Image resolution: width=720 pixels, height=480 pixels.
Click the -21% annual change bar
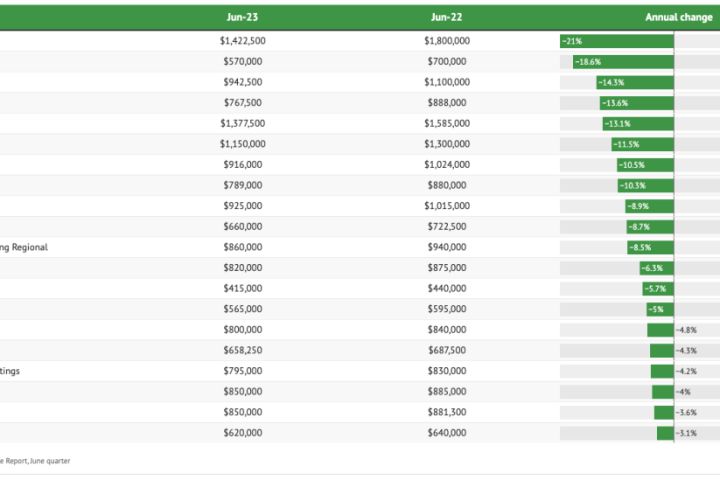[617, 41]
